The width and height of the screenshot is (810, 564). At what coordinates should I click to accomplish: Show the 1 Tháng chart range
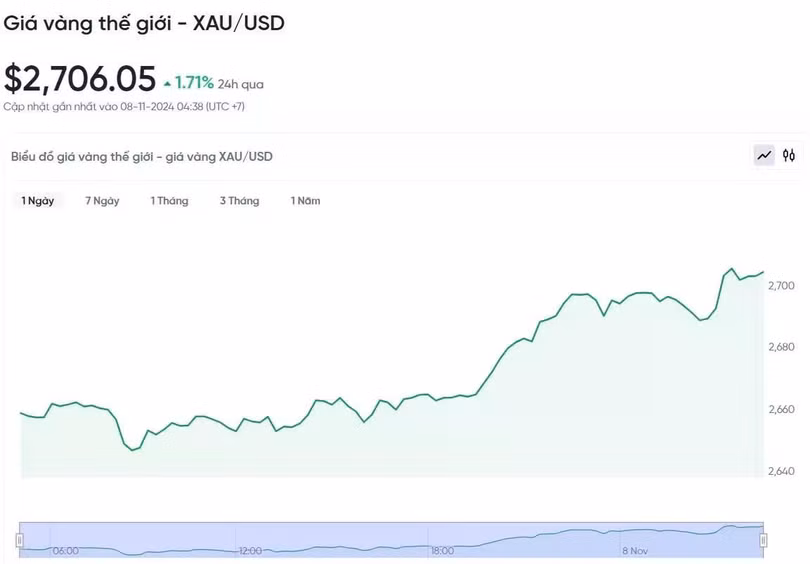tap(169, 201)
